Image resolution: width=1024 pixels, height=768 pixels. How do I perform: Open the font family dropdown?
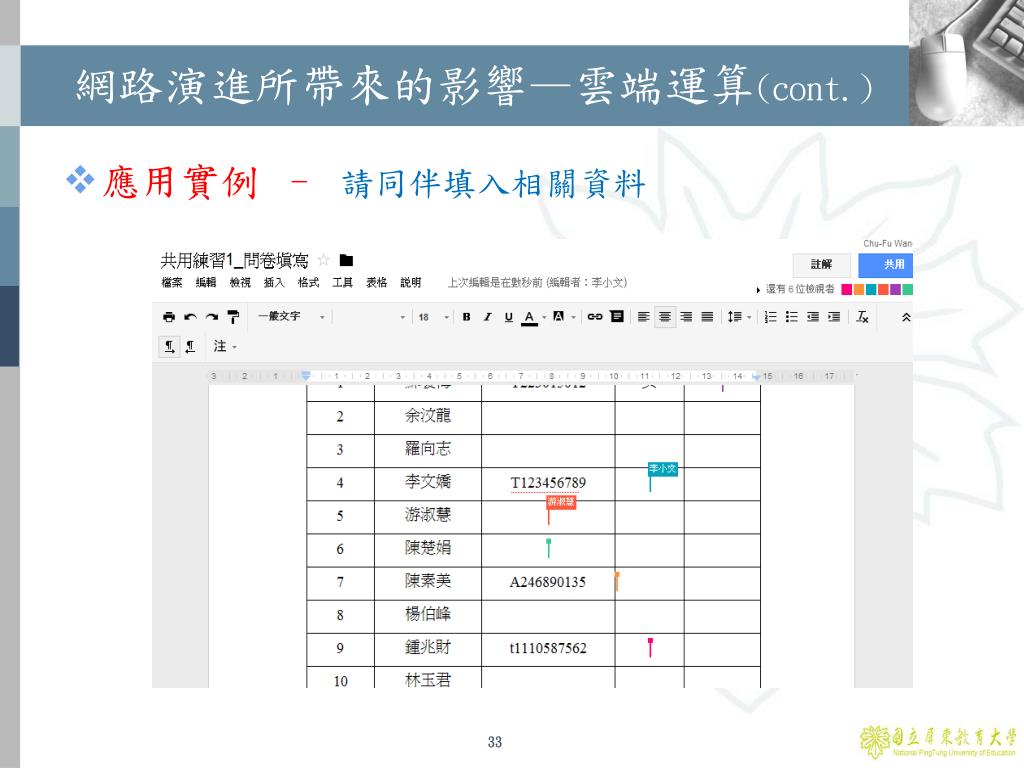(370, 317)
